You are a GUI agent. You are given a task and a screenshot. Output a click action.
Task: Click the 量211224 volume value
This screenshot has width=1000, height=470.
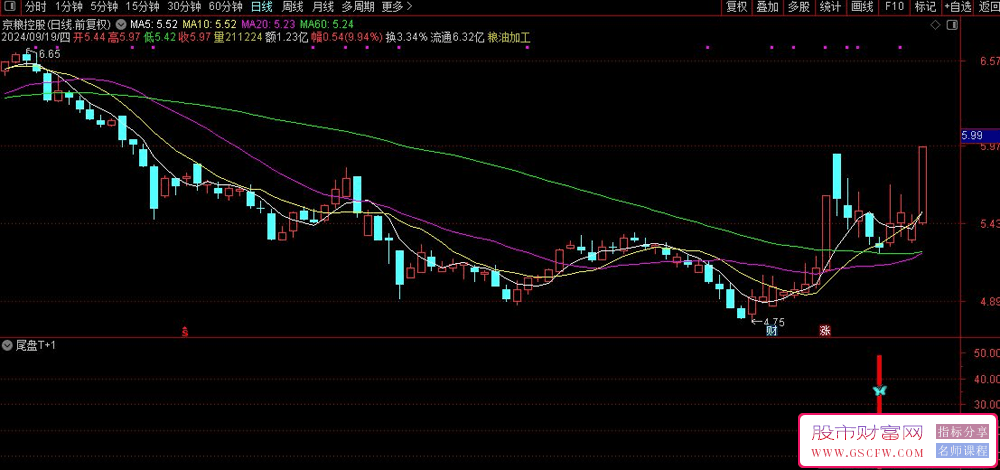click(238, 37)
